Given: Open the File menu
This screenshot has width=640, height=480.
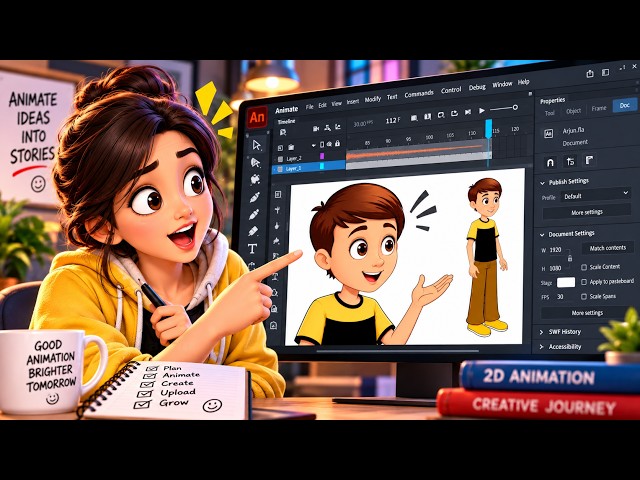Looking at the screenshot, I should click(309, 107).
